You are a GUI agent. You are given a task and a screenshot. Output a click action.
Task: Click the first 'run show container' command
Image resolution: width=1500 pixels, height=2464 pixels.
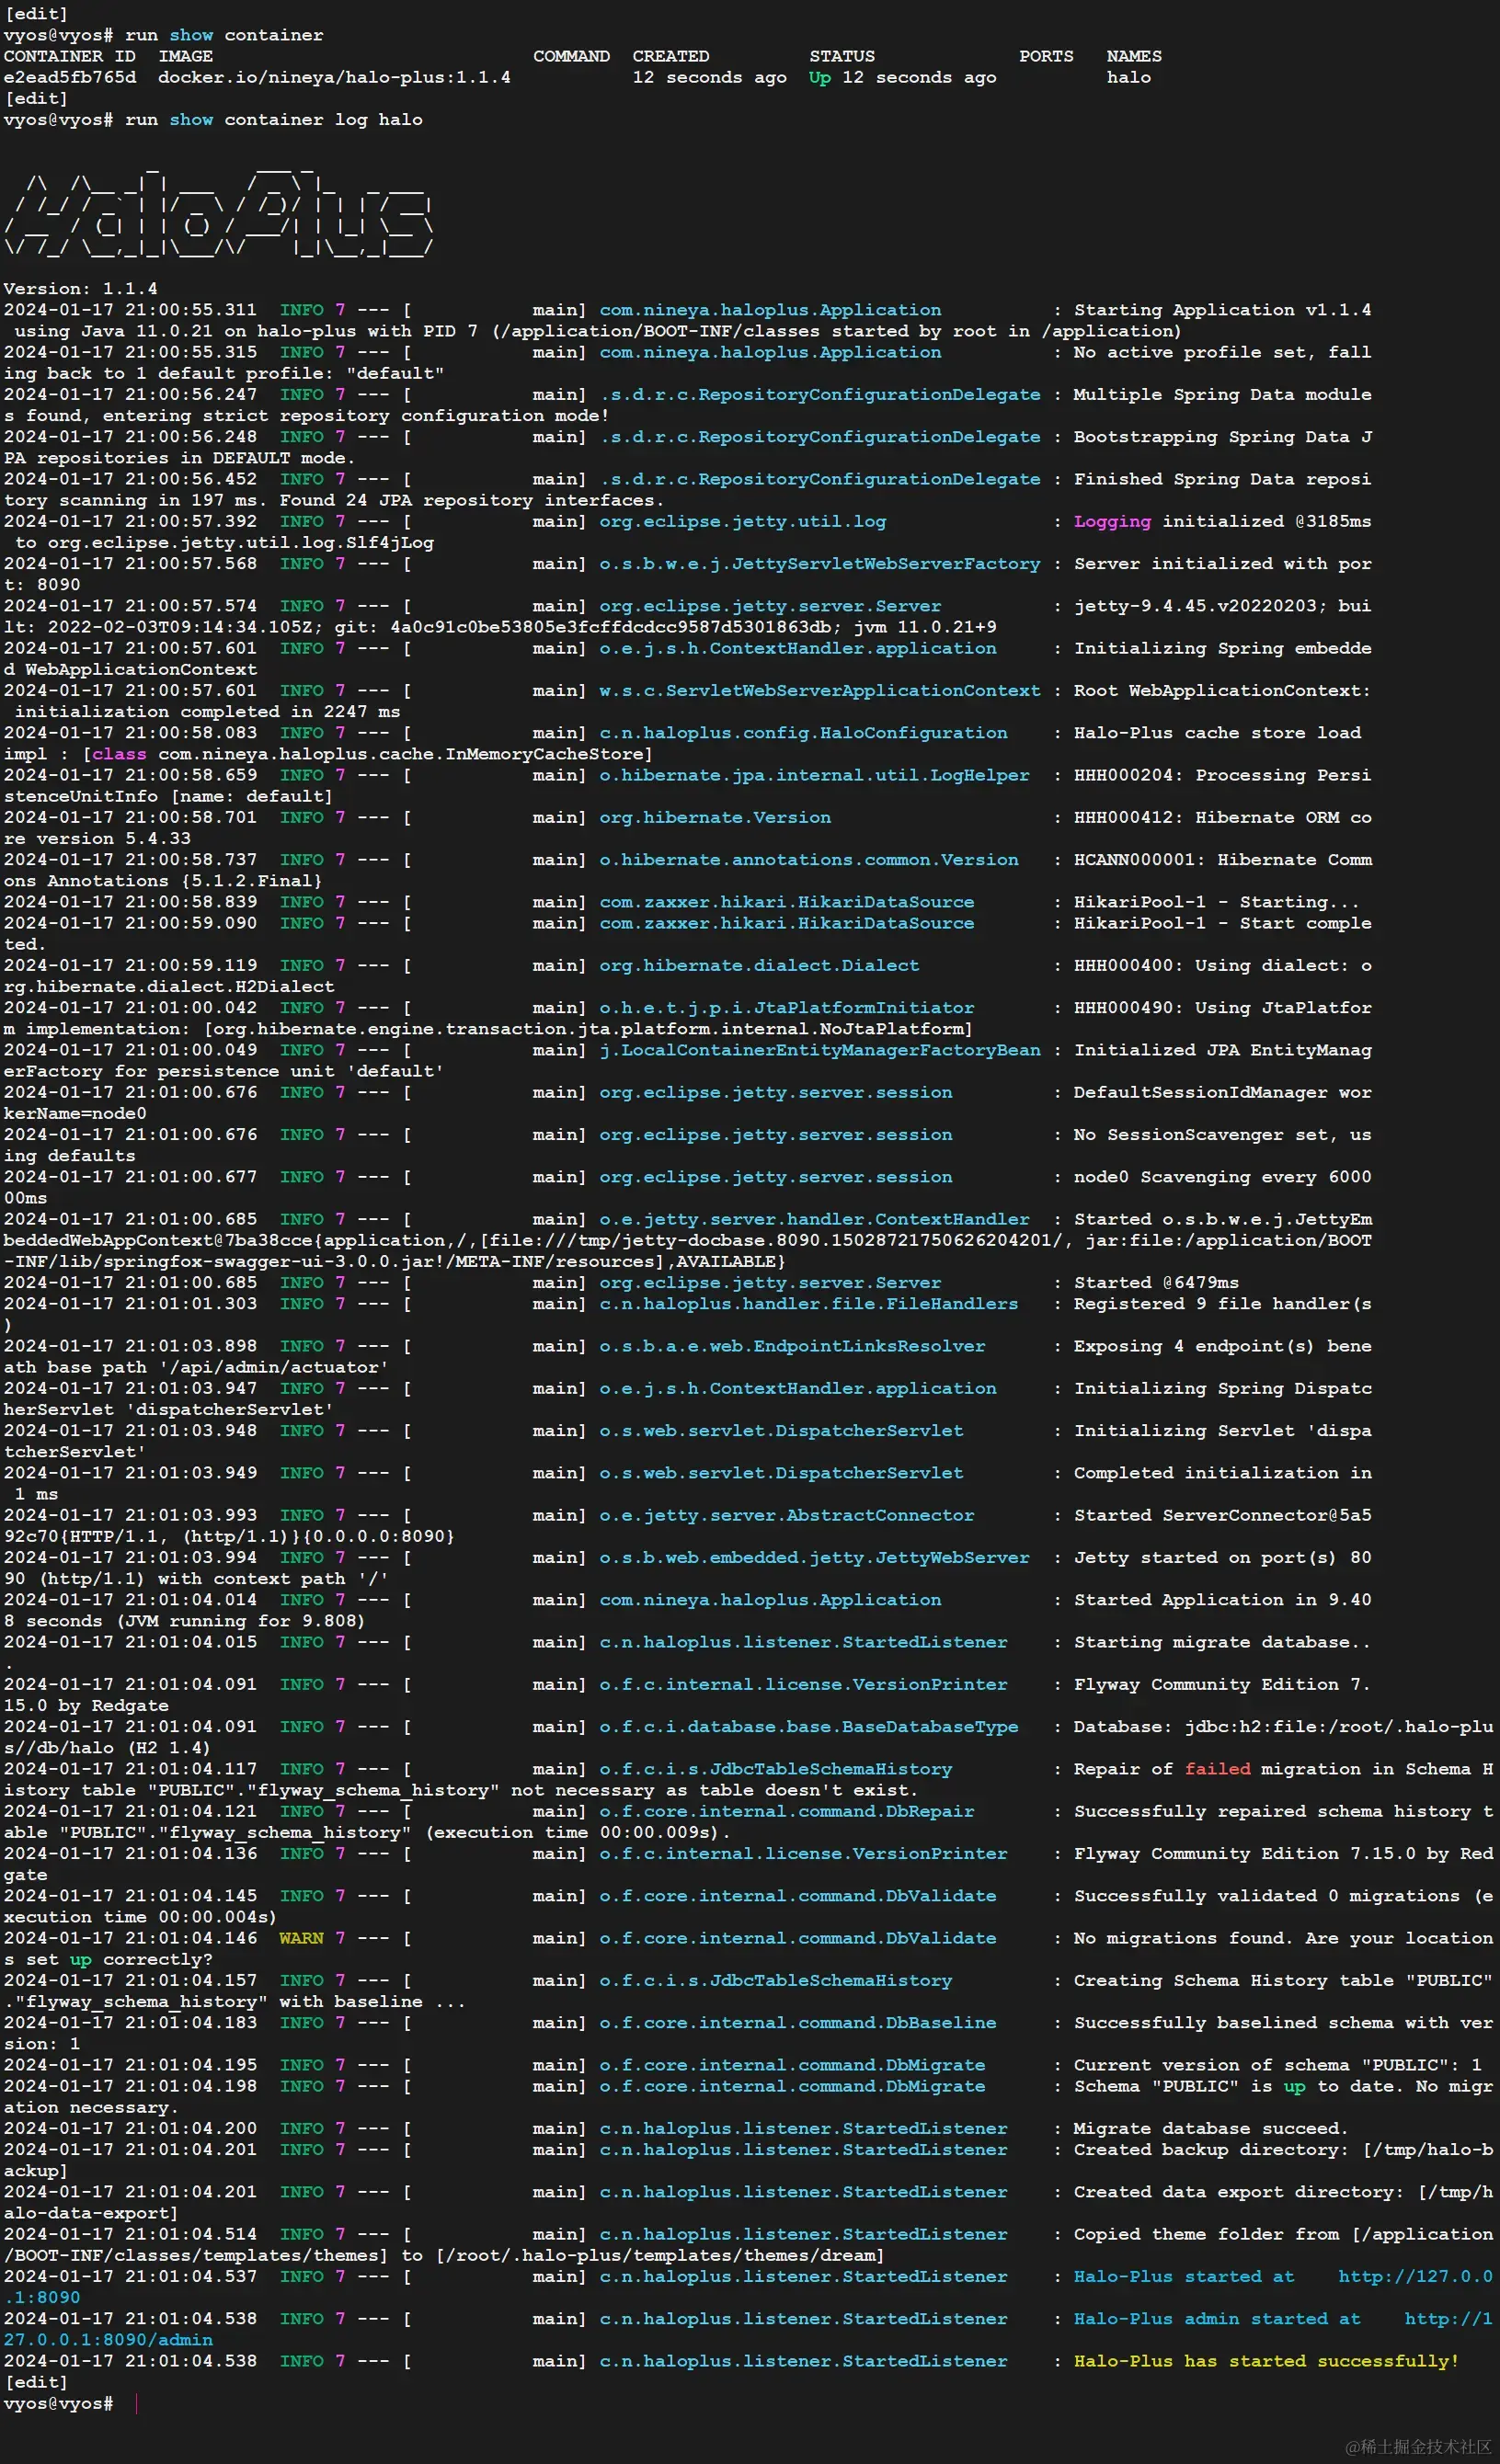pos(224,35)
